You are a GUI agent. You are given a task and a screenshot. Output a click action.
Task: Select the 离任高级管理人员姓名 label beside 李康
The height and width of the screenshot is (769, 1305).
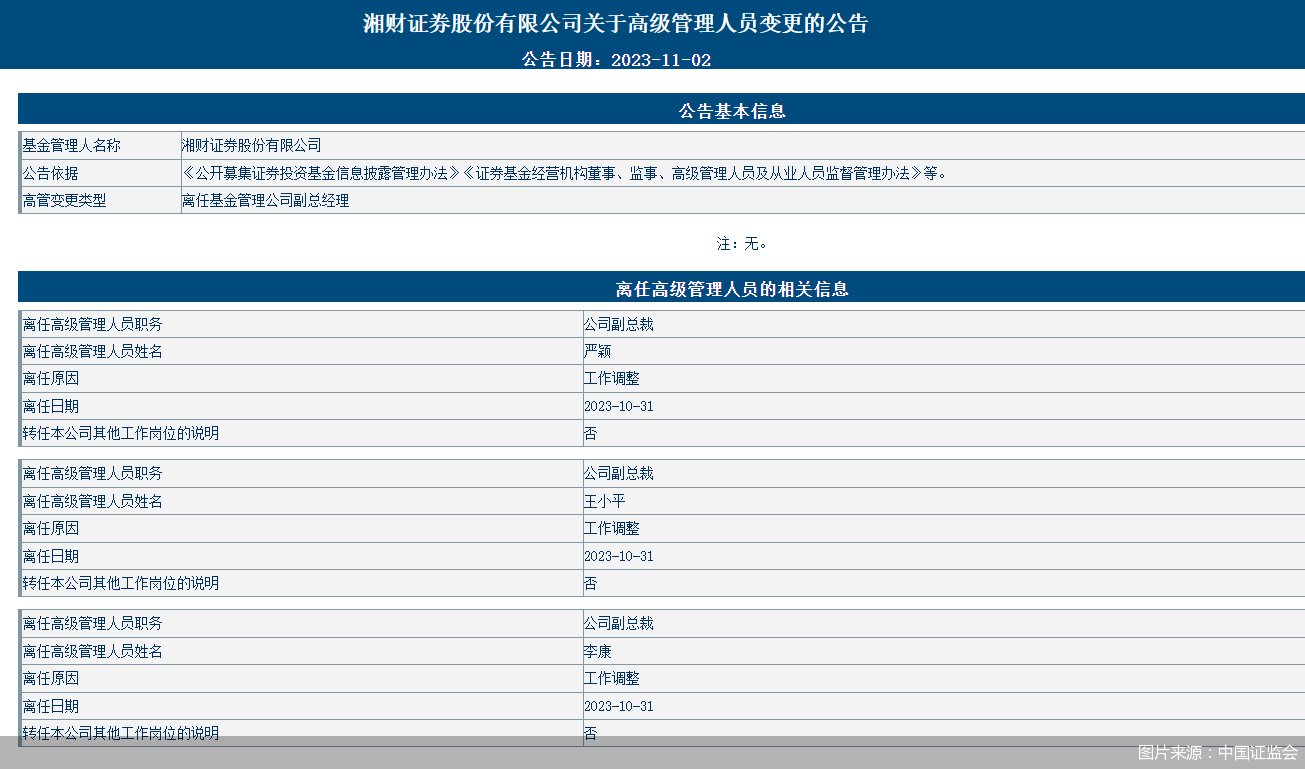(93, 652)
